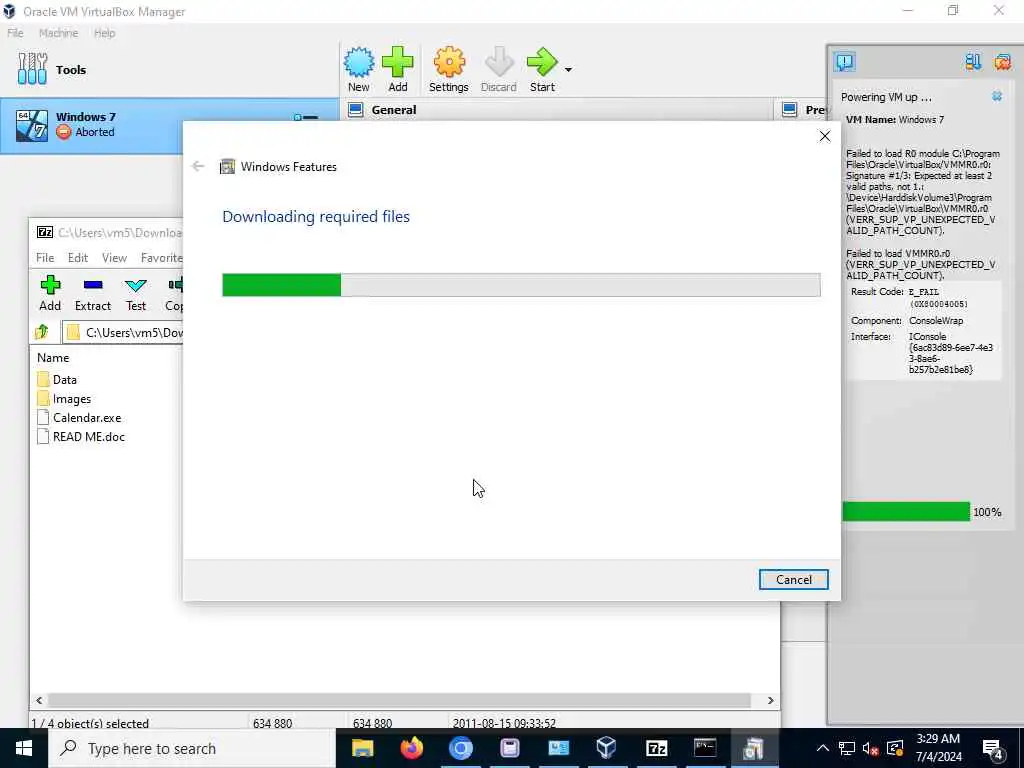The image size is (1024, 768).
Task: Show hidden system tray icons
Action: click(823, 748)
